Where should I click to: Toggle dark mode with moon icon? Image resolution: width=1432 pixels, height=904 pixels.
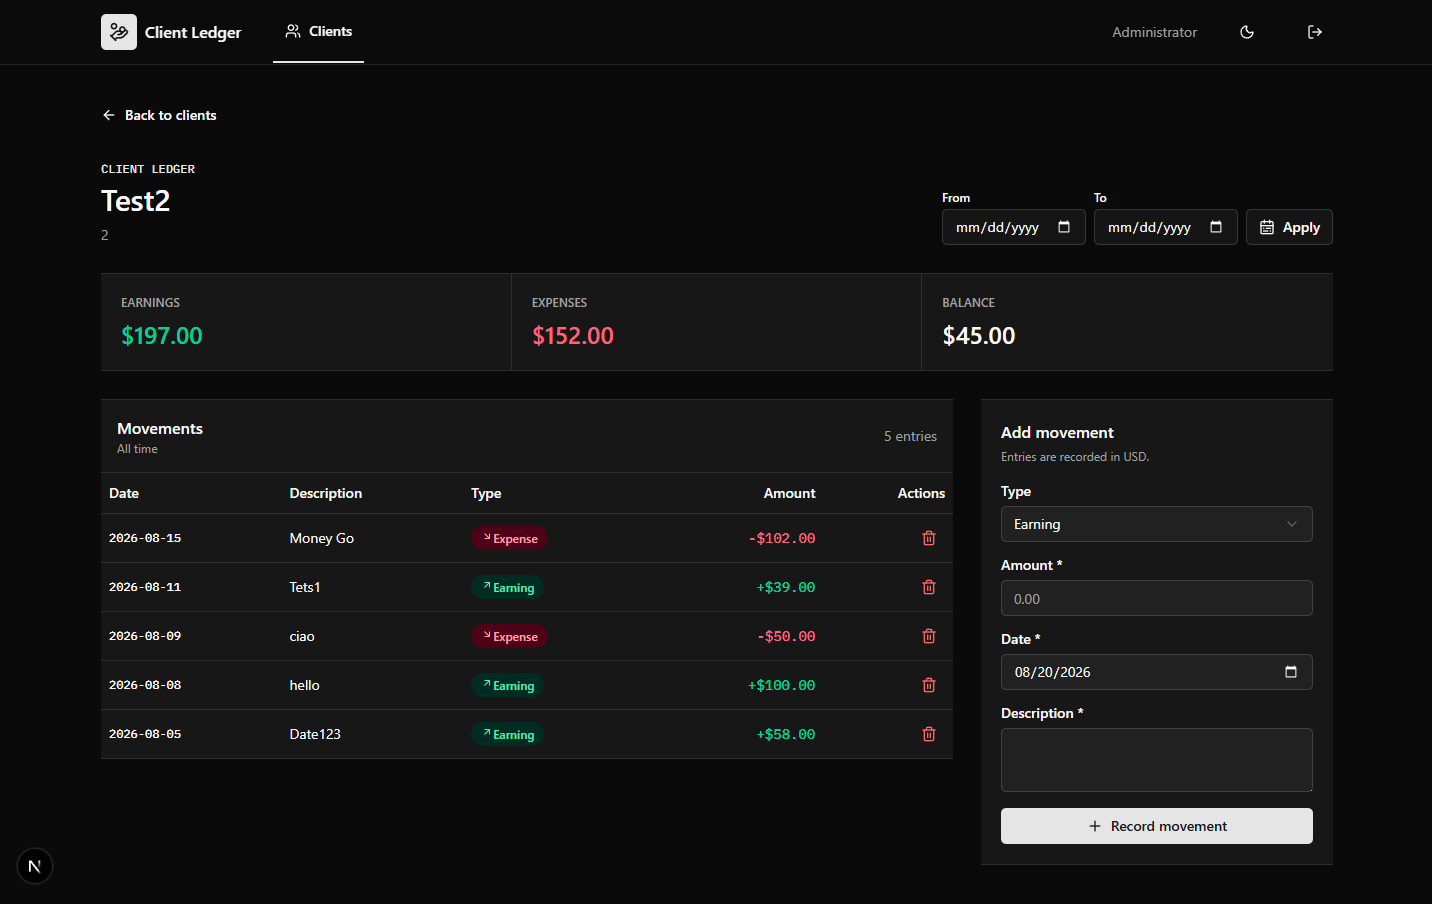tap(1247, 32)
